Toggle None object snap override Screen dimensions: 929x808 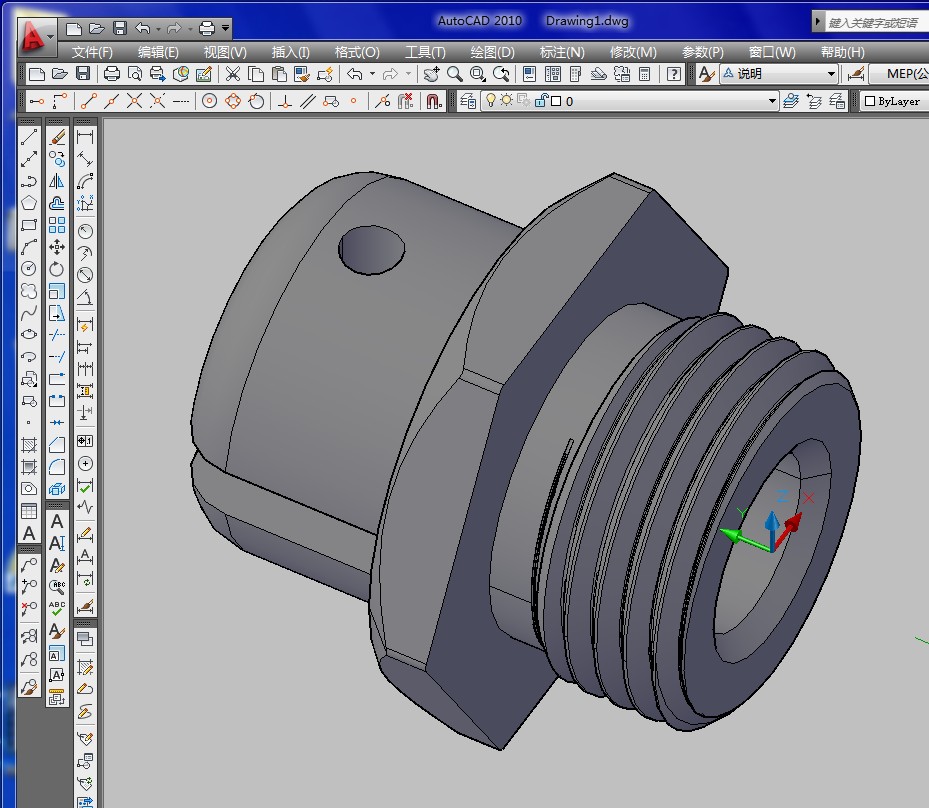click(405, 101)
